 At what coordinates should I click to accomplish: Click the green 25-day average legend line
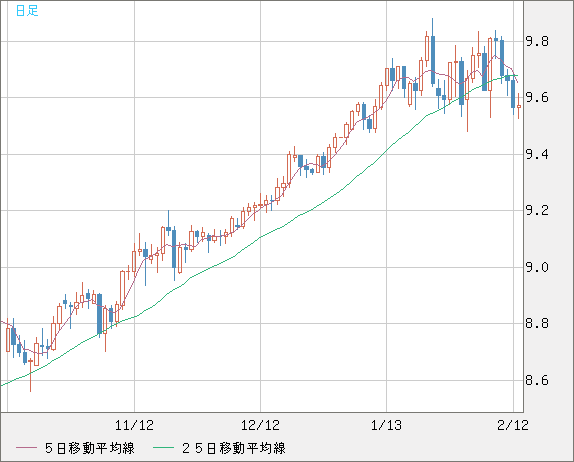click(163, 448)
